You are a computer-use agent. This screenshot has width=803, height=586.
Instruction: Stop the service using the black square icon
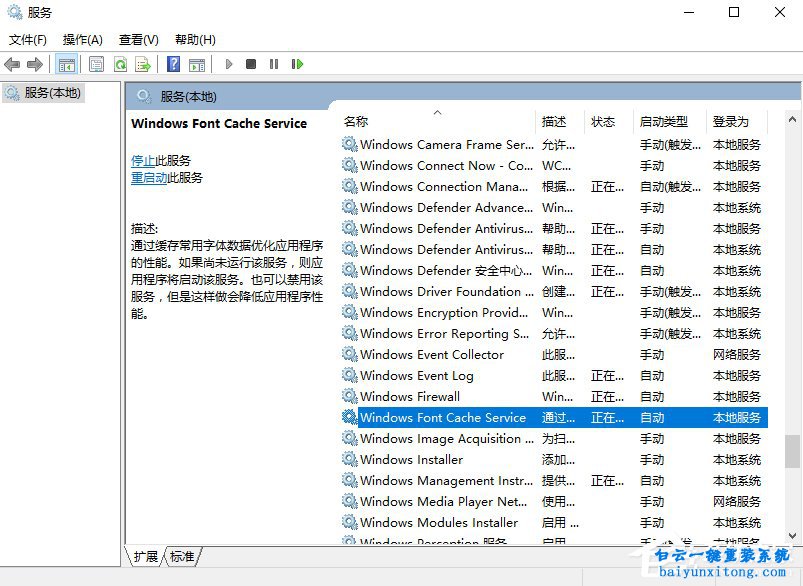[x=252, y=64]
